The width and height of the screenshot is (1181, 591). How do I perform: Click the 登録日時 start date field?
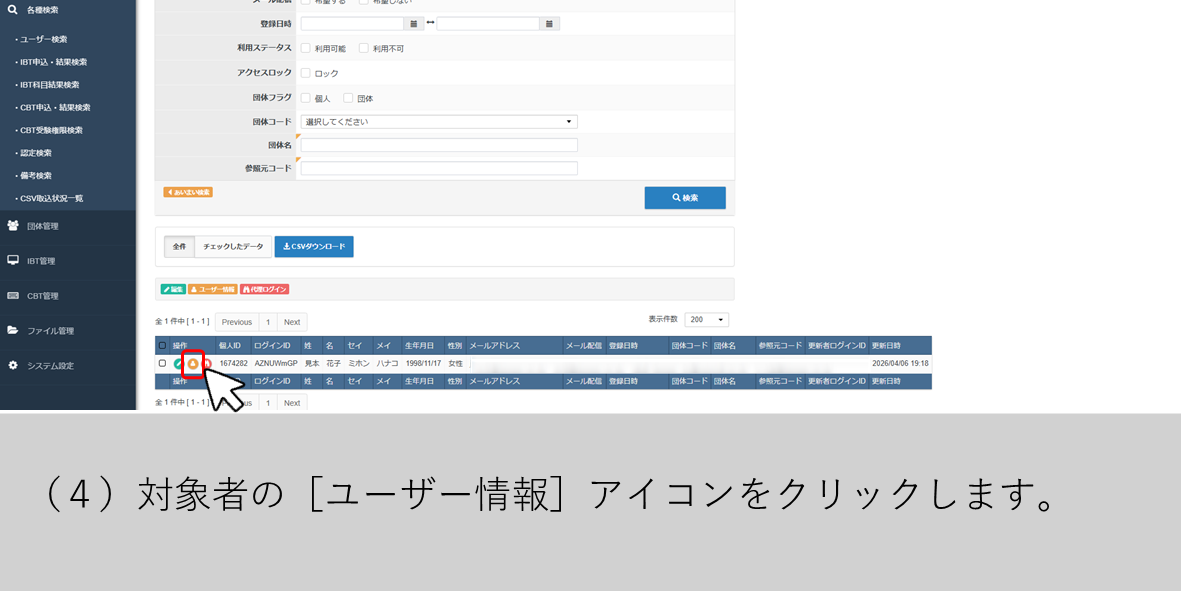[352, 24]
